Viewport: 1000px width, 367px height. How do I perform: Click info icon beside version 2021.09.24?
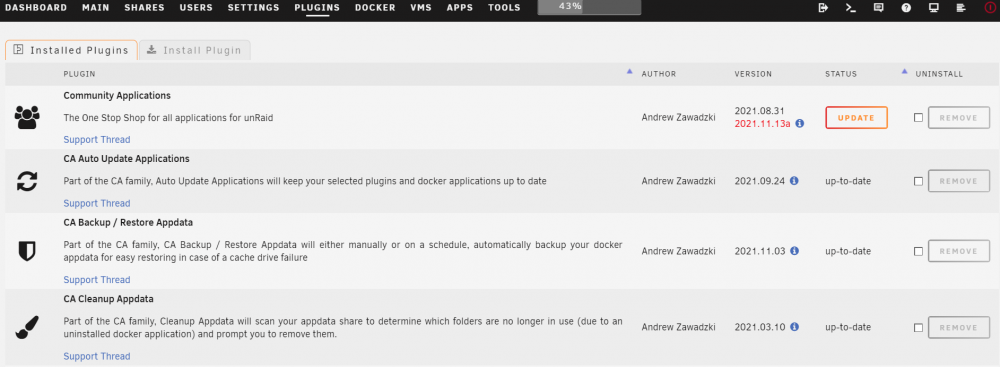794,181
